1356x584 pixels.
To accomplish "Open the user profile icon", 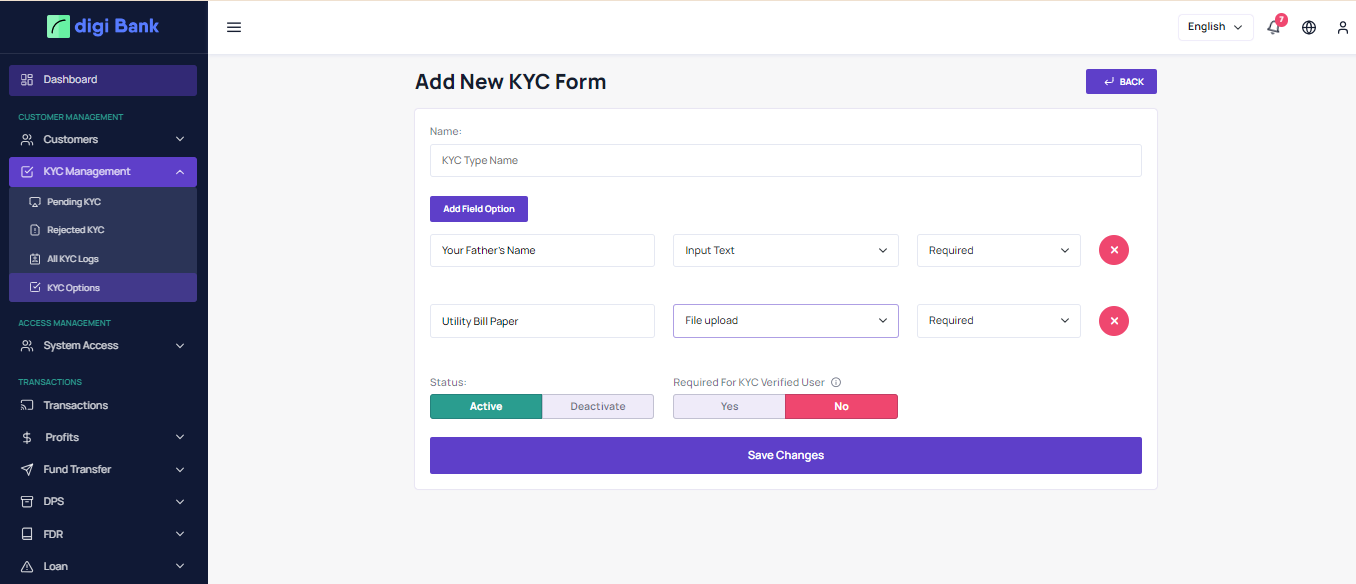I will click(1343, 27).
